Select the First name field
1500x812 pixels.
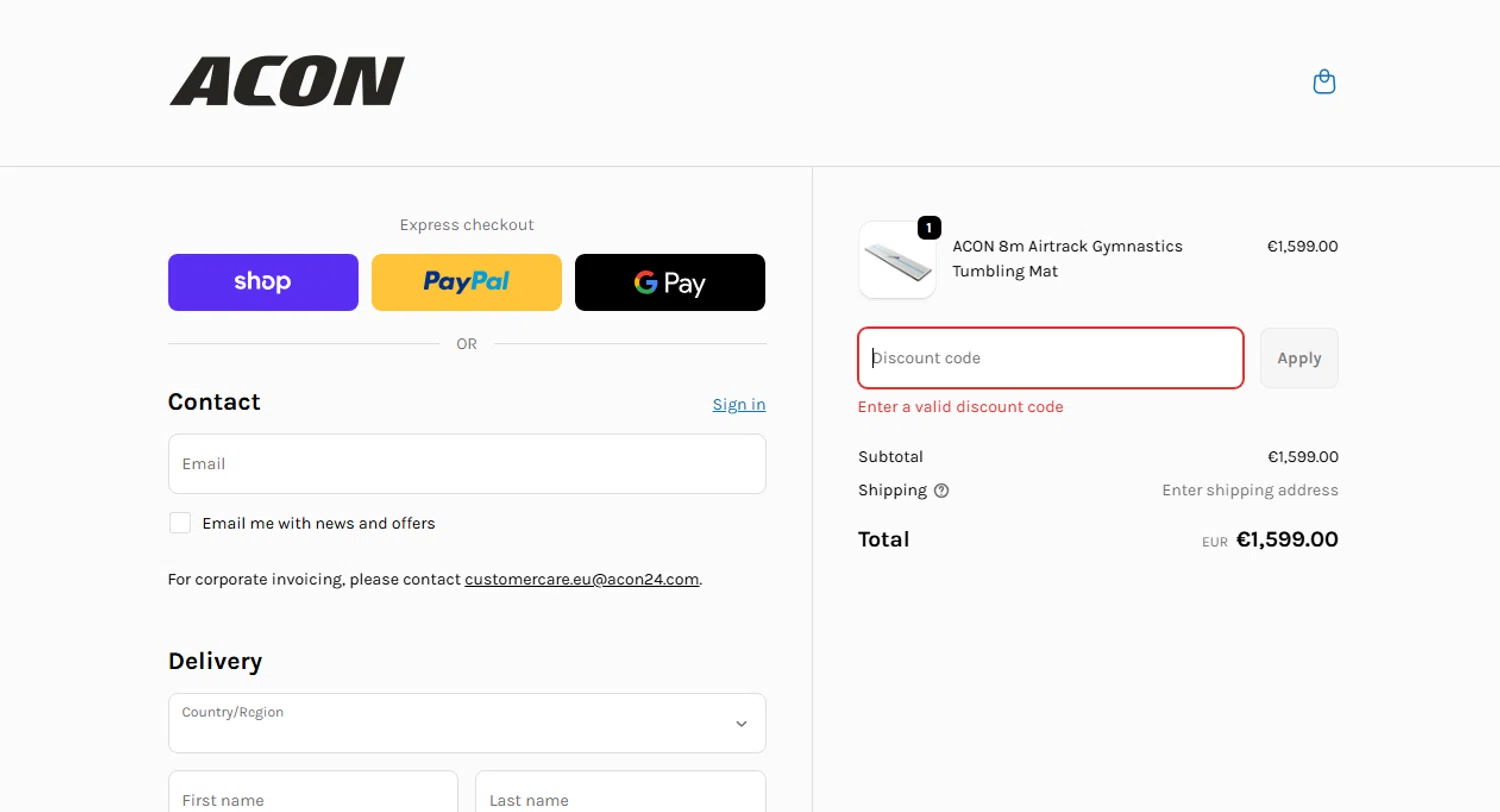(x=313, y=795)
